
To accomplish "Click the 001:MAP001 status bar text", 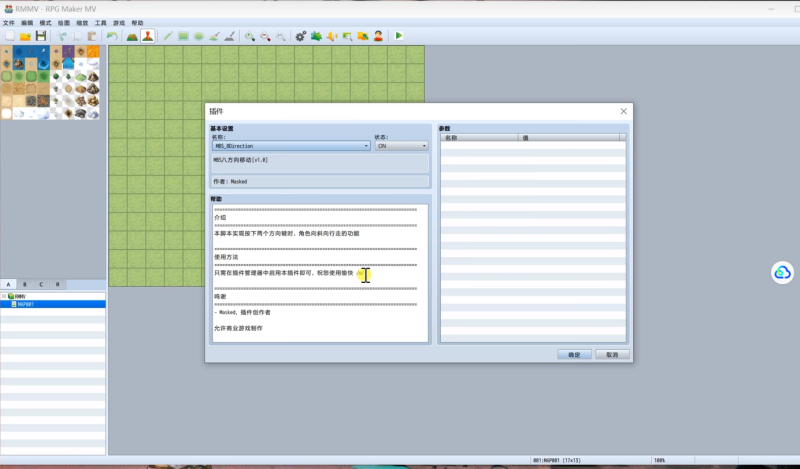I will 557,460.
